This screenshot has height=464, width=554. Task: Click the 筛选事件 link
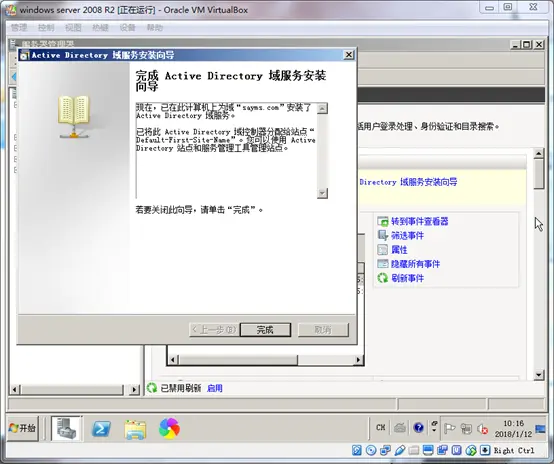407,236
